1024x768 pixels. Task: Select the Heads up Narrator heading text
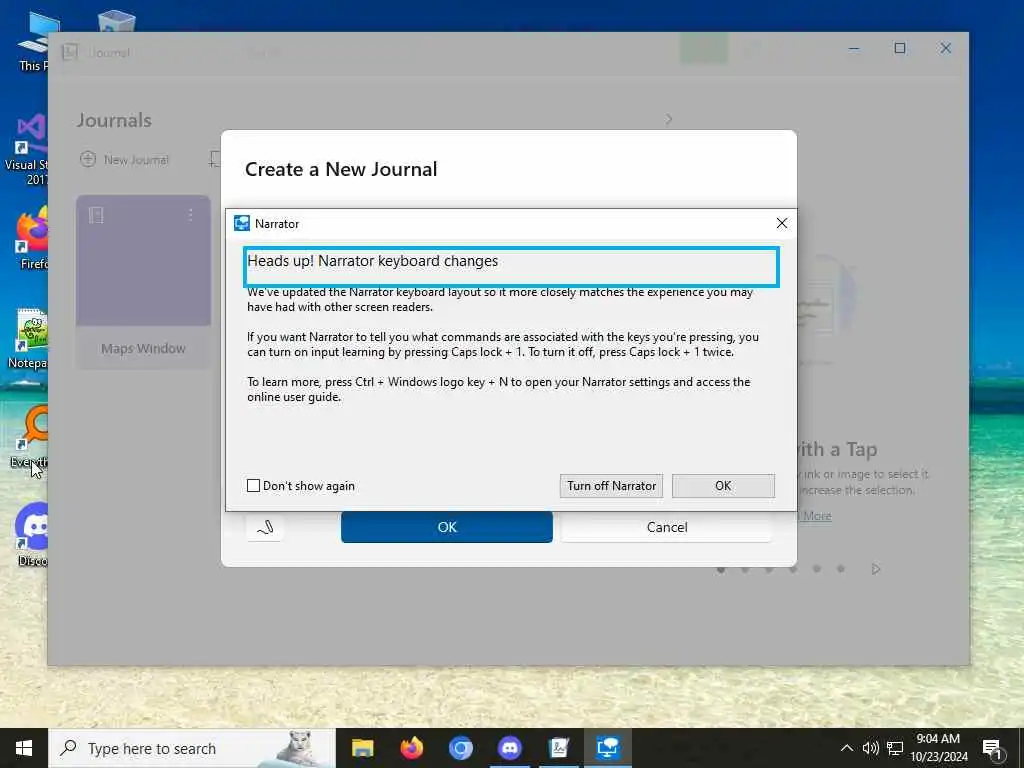(x=372, y=261)
